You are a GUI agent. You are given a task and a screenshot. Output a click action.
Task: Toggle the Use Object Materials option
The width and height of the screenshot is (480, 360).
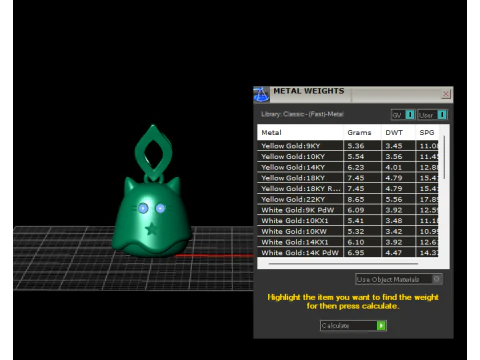[x=399, y=279]
